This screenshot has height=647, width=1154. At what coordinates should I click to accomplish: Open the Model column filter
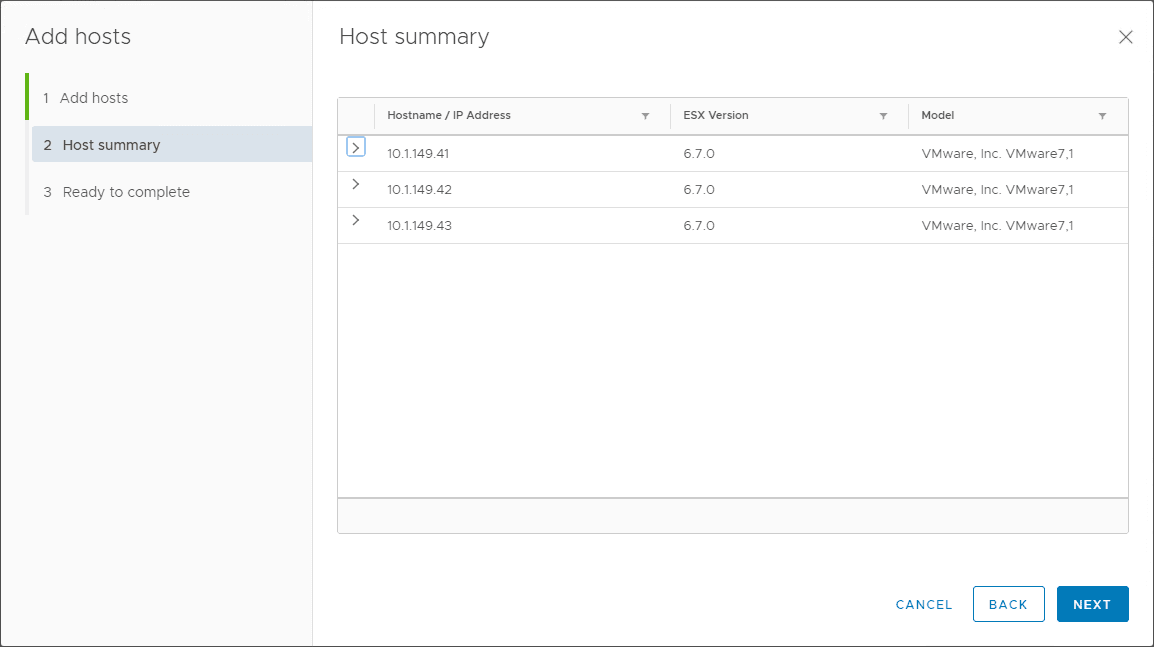pyautogui.click(x=1102, y=116)
